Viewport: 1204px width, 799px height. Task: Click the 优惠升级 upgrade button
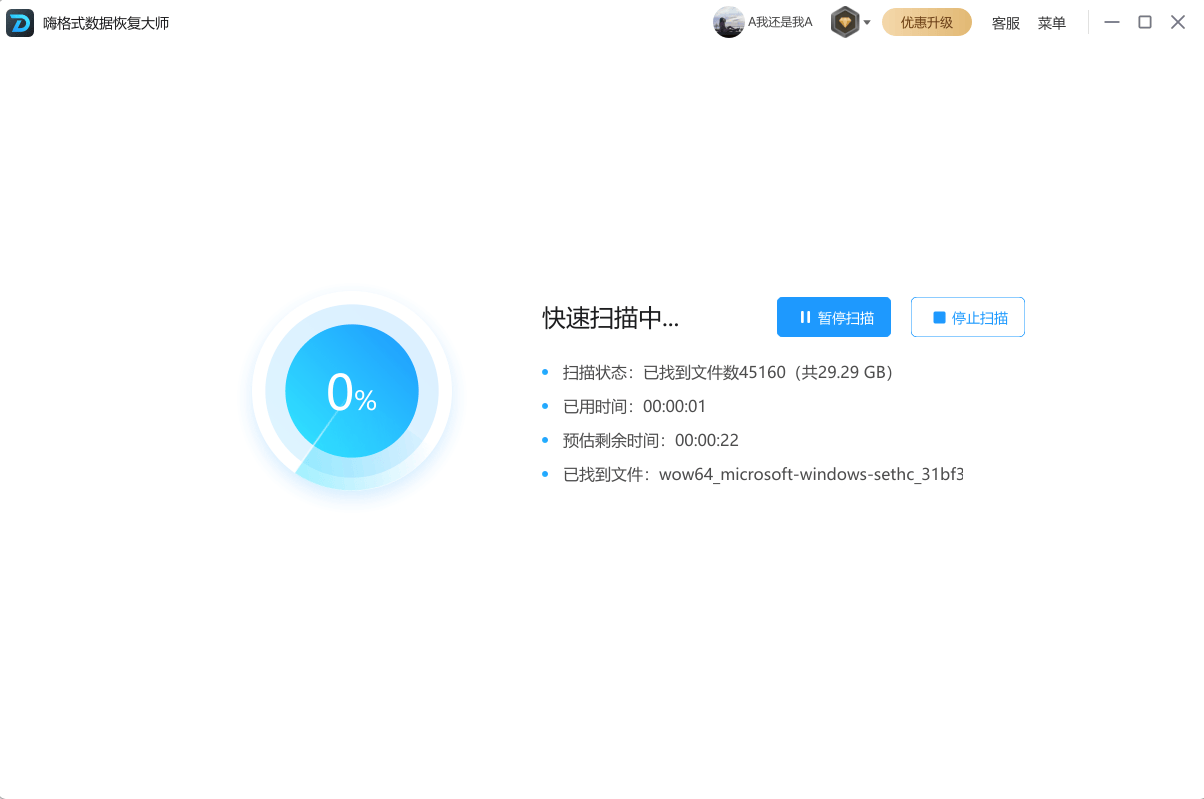point(926,21)
